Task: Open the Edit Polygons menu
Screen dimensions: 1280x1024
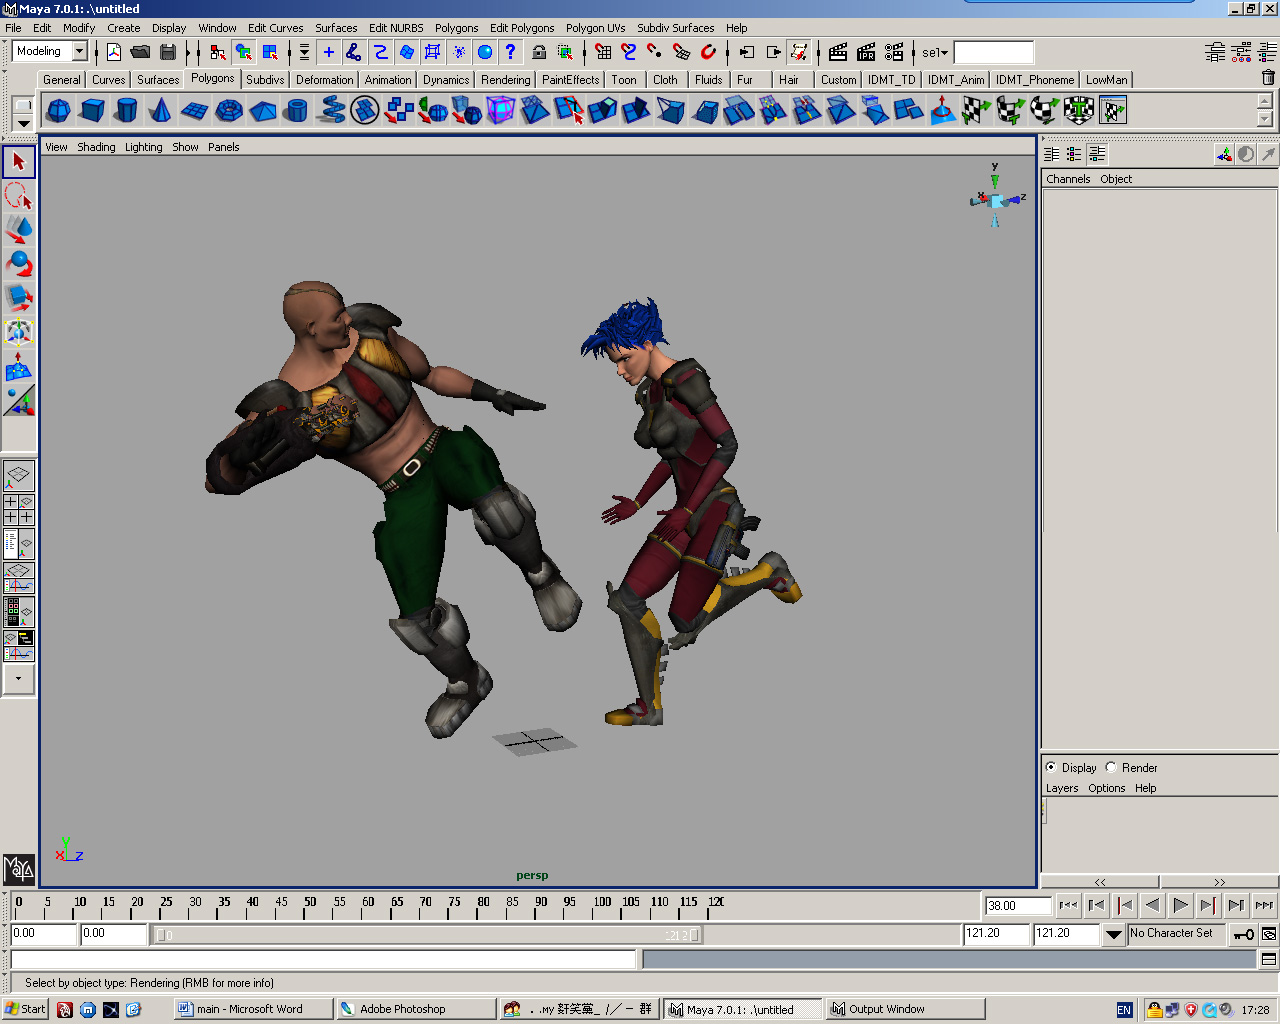Action: tap(522, 28)
